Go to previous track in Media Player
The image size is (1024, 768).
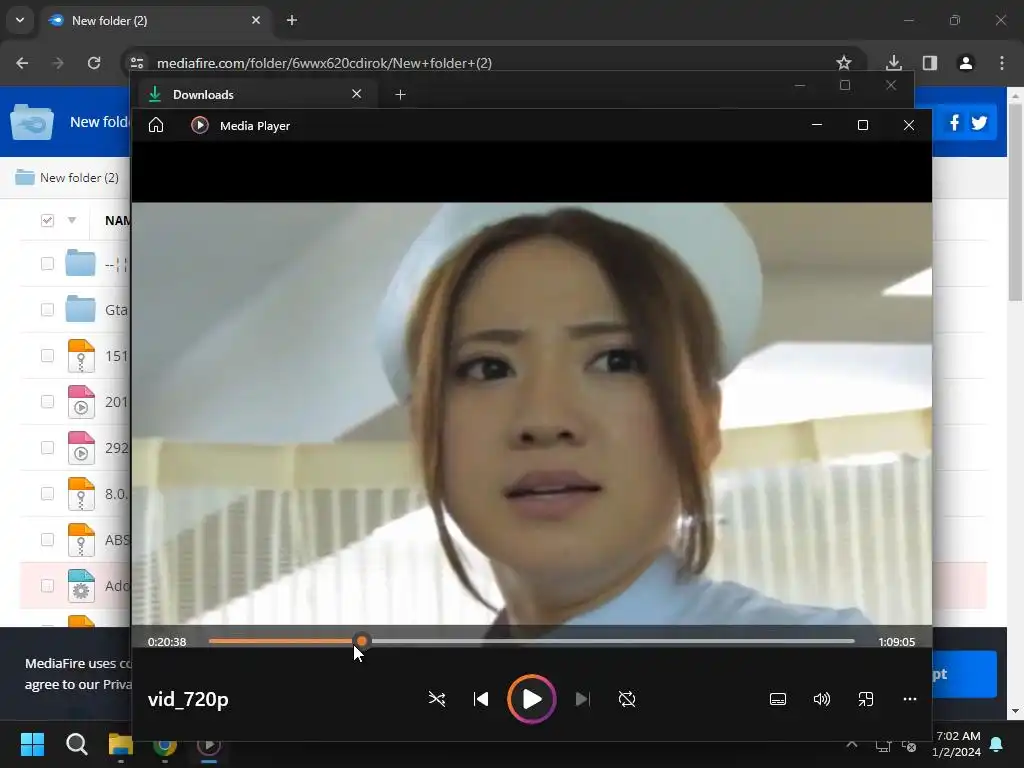481,699
